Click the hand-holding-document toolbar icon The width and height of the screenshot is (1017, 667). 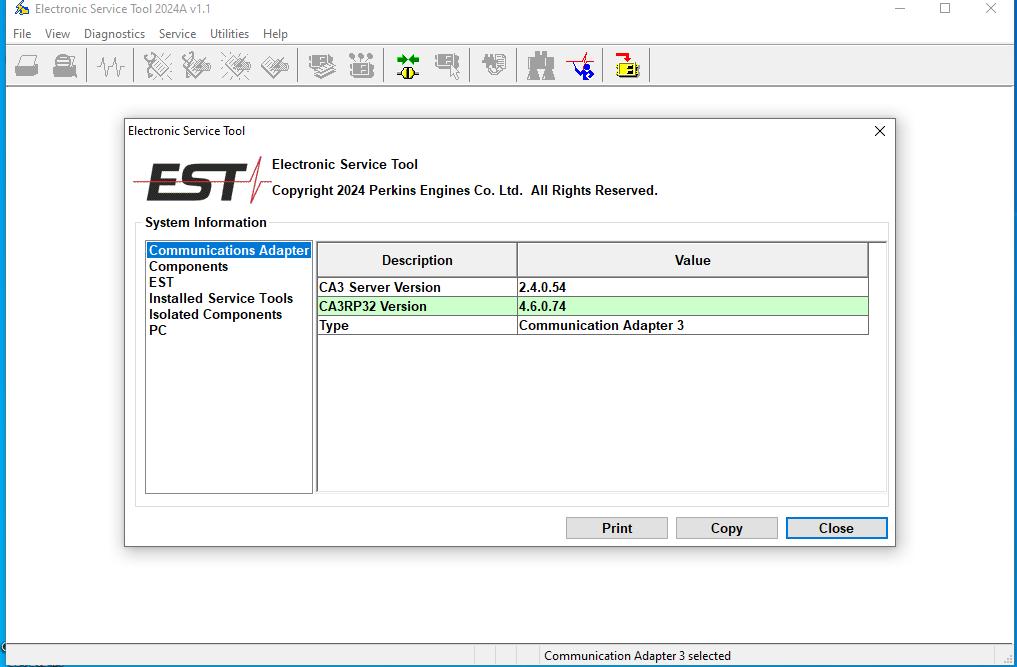click(x=494, y=66)
